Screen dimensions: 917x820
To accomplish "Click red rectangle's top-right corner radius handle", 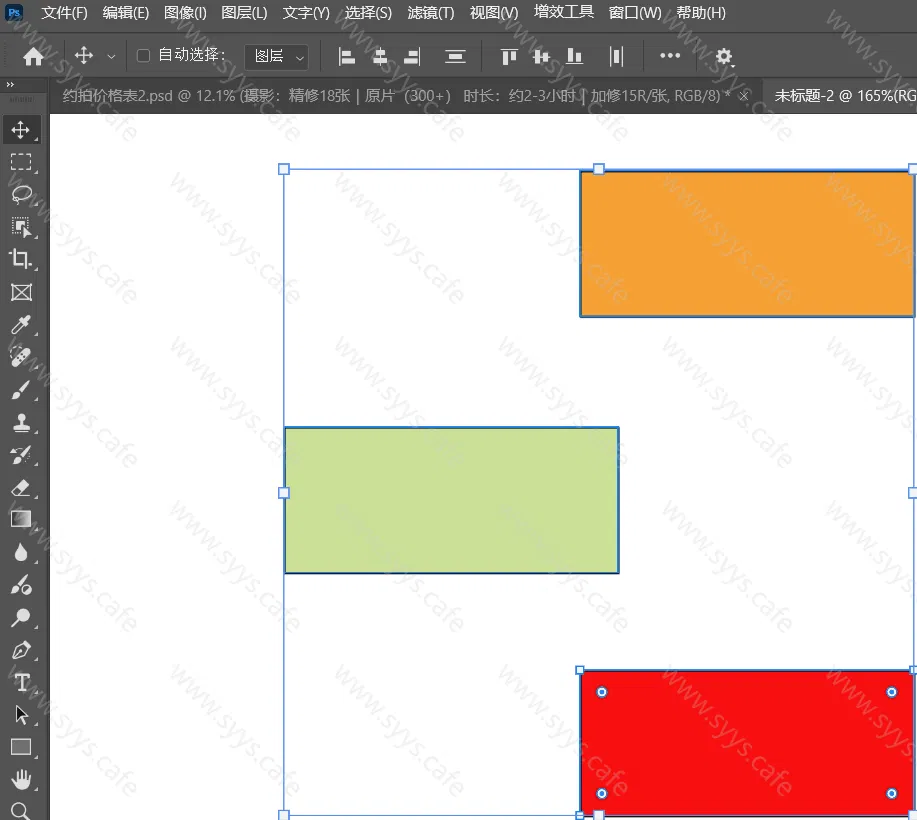I will coord(891,692).
